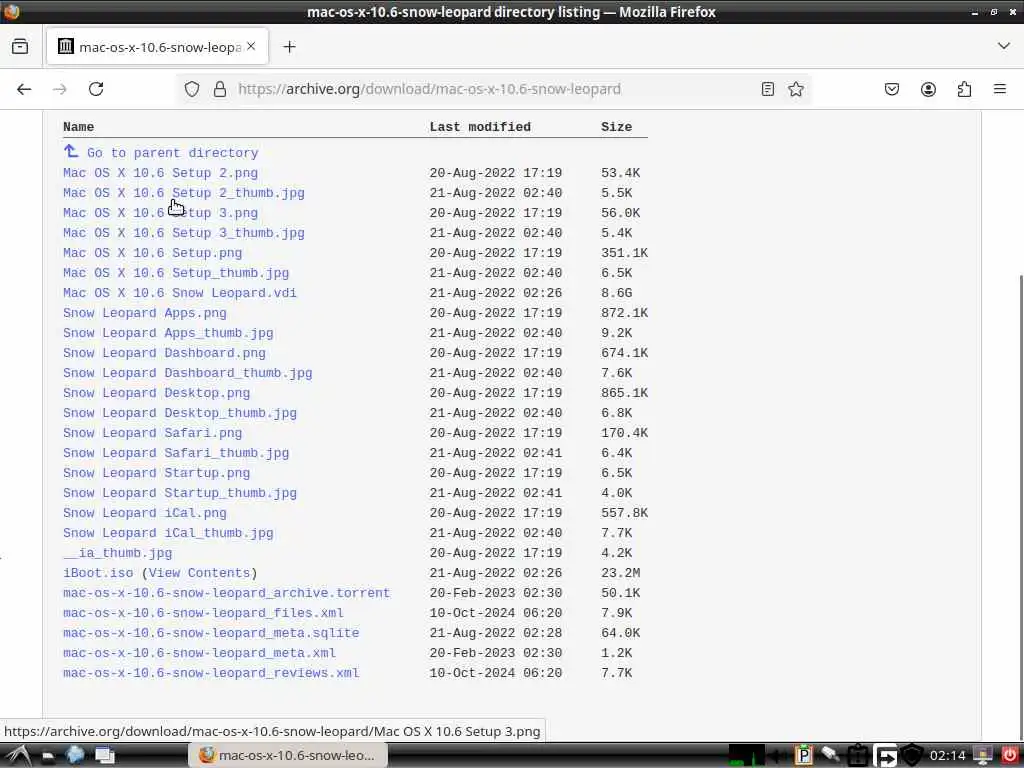This screenshot has width=1024, height=768.
Task: Open Snow Leopard Dashboard_thumb.jpg
Action: point(187,373)
